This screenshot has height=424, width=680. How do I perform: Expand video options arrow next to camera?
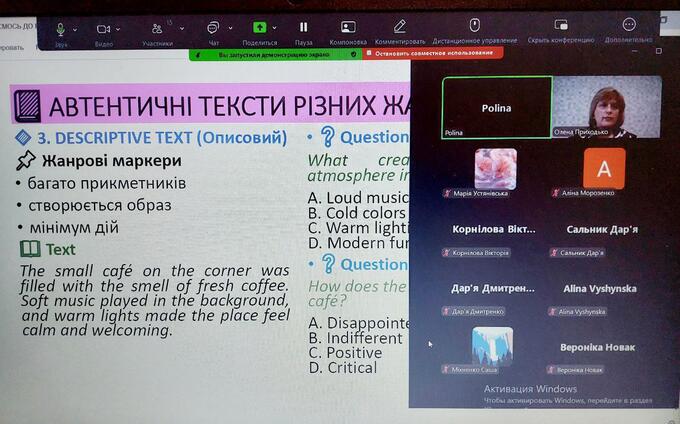[118, 30]
